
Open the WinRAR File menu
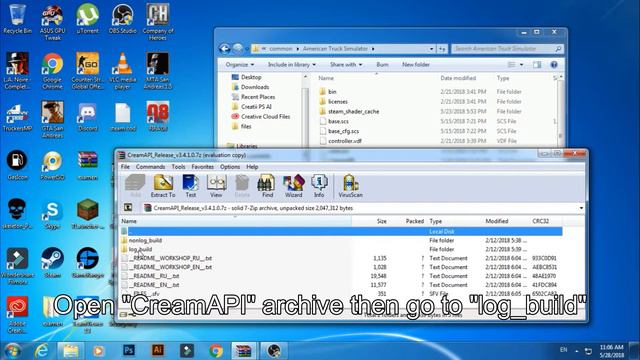pos(125,167)
